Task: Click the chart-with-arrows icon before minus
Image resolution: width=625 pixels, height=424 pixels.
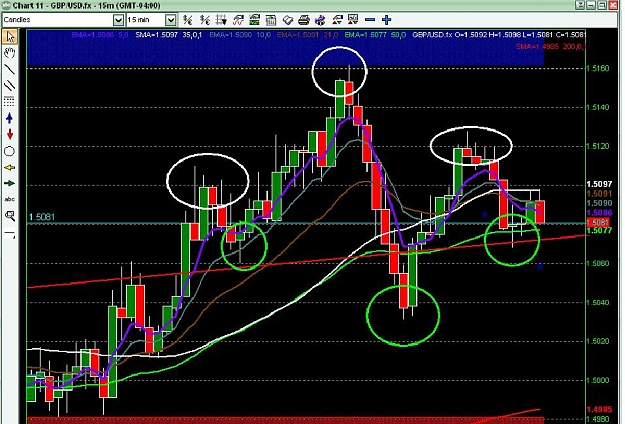Action: pyautogui.click(x=353, y=20)
